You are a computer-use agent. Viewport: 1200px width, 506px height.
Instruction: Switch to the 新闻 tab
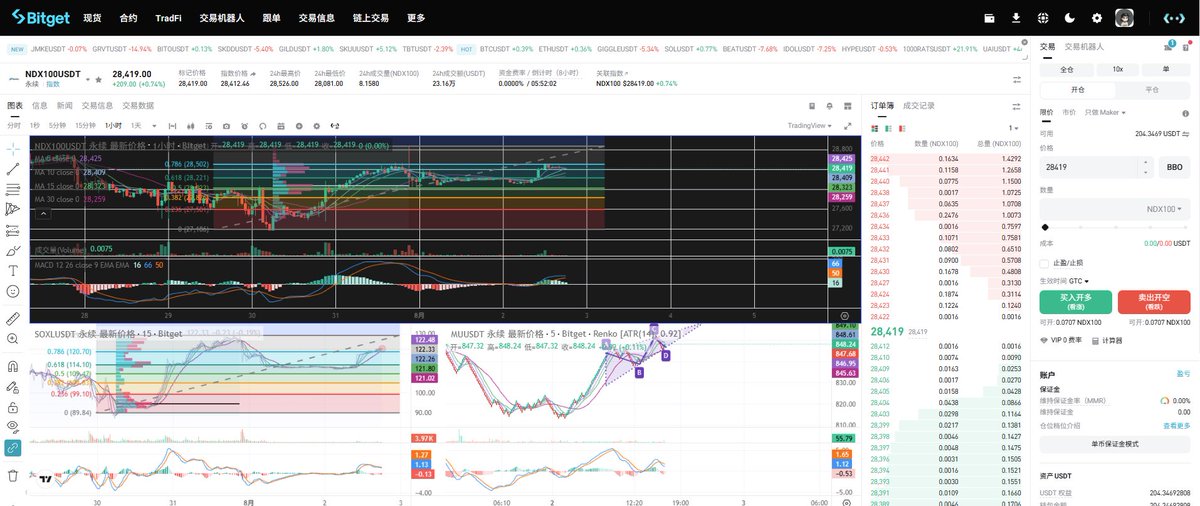pyautogui.click(x=65, y=105)
